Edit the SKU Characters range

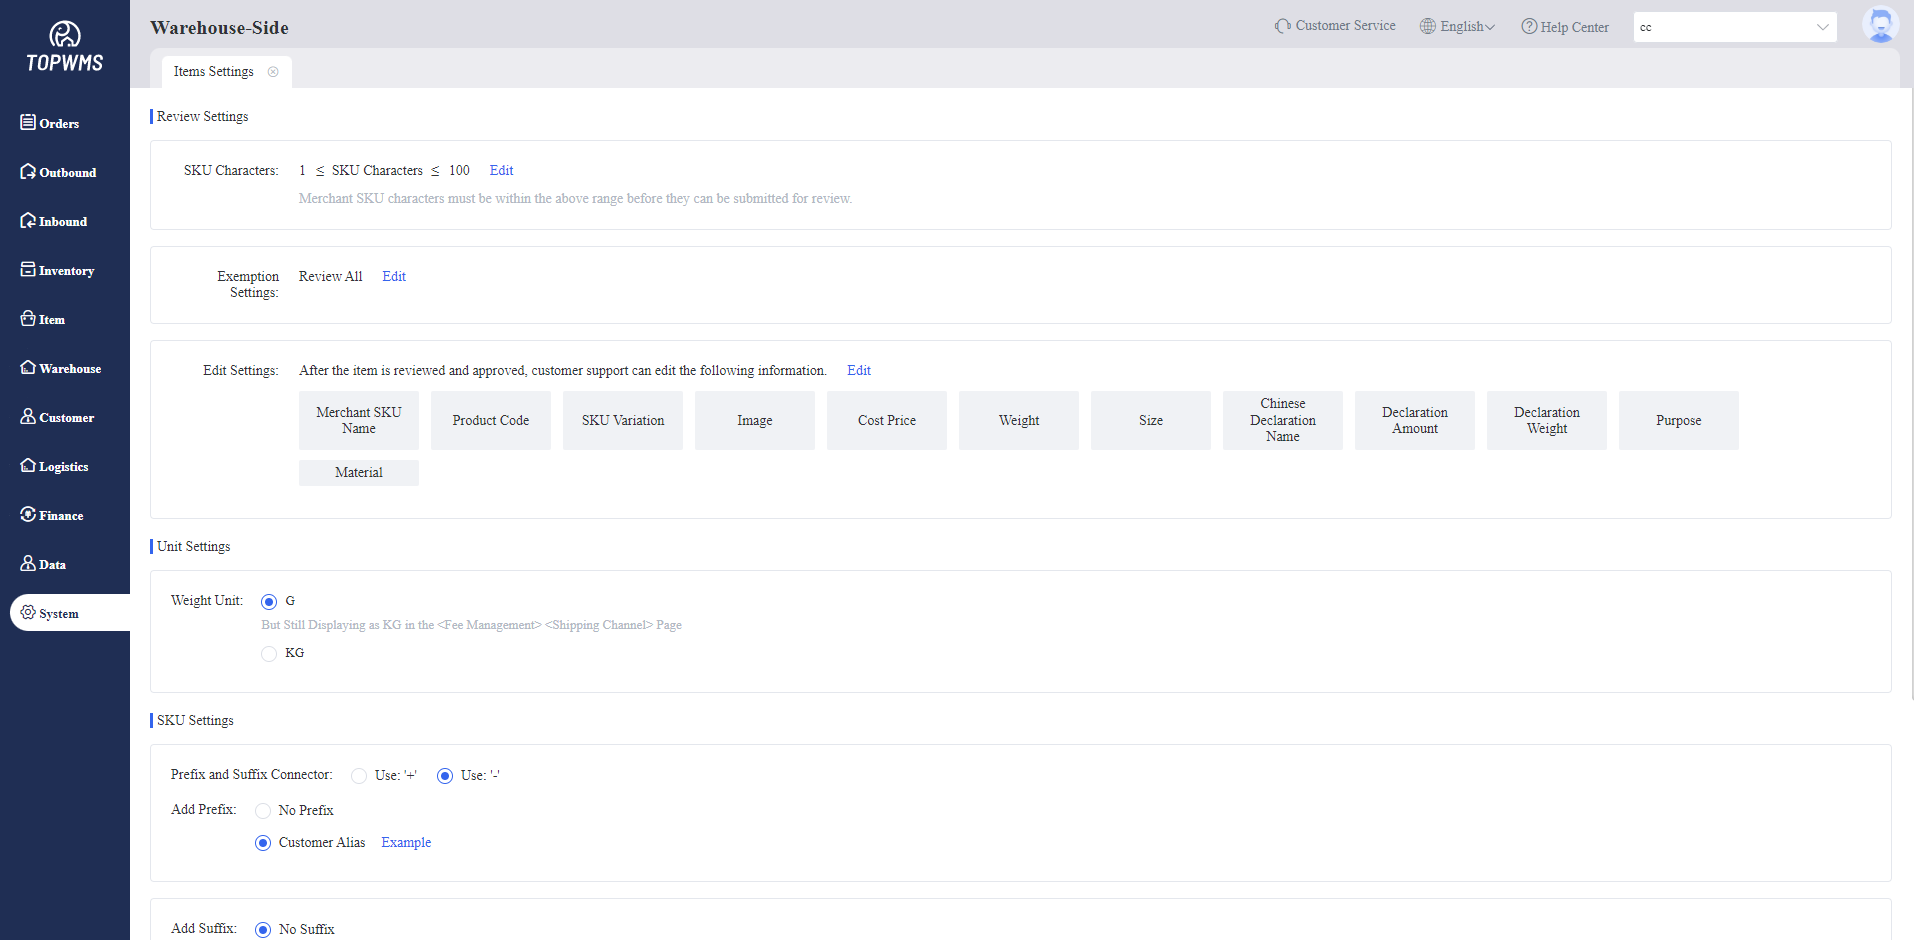[501, 171]
